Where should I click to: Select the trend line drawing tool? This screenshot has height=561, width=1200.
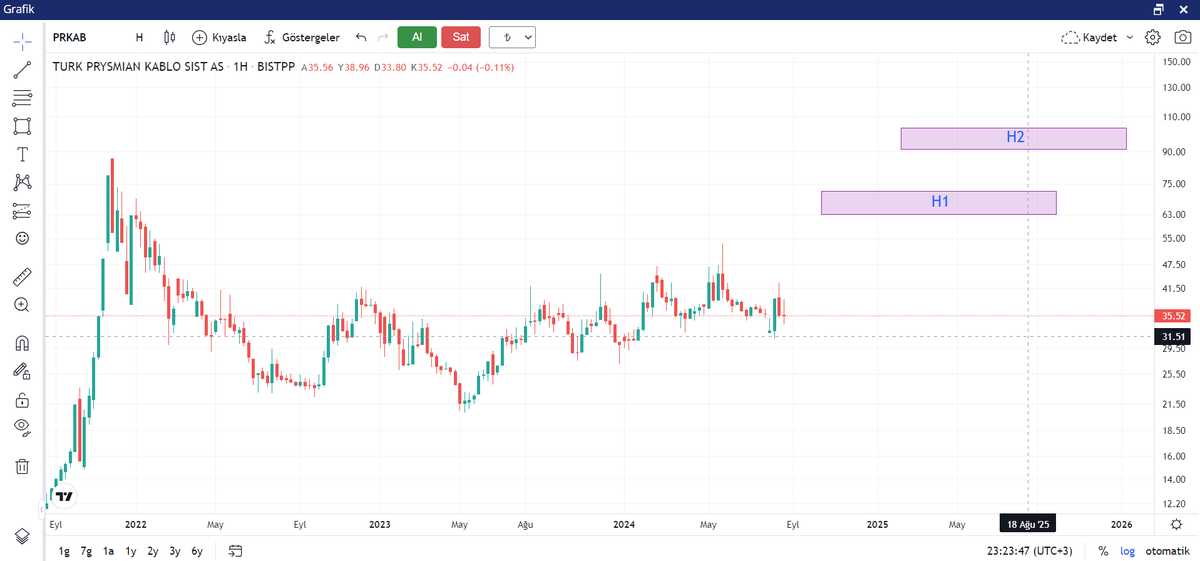point(22,70)
